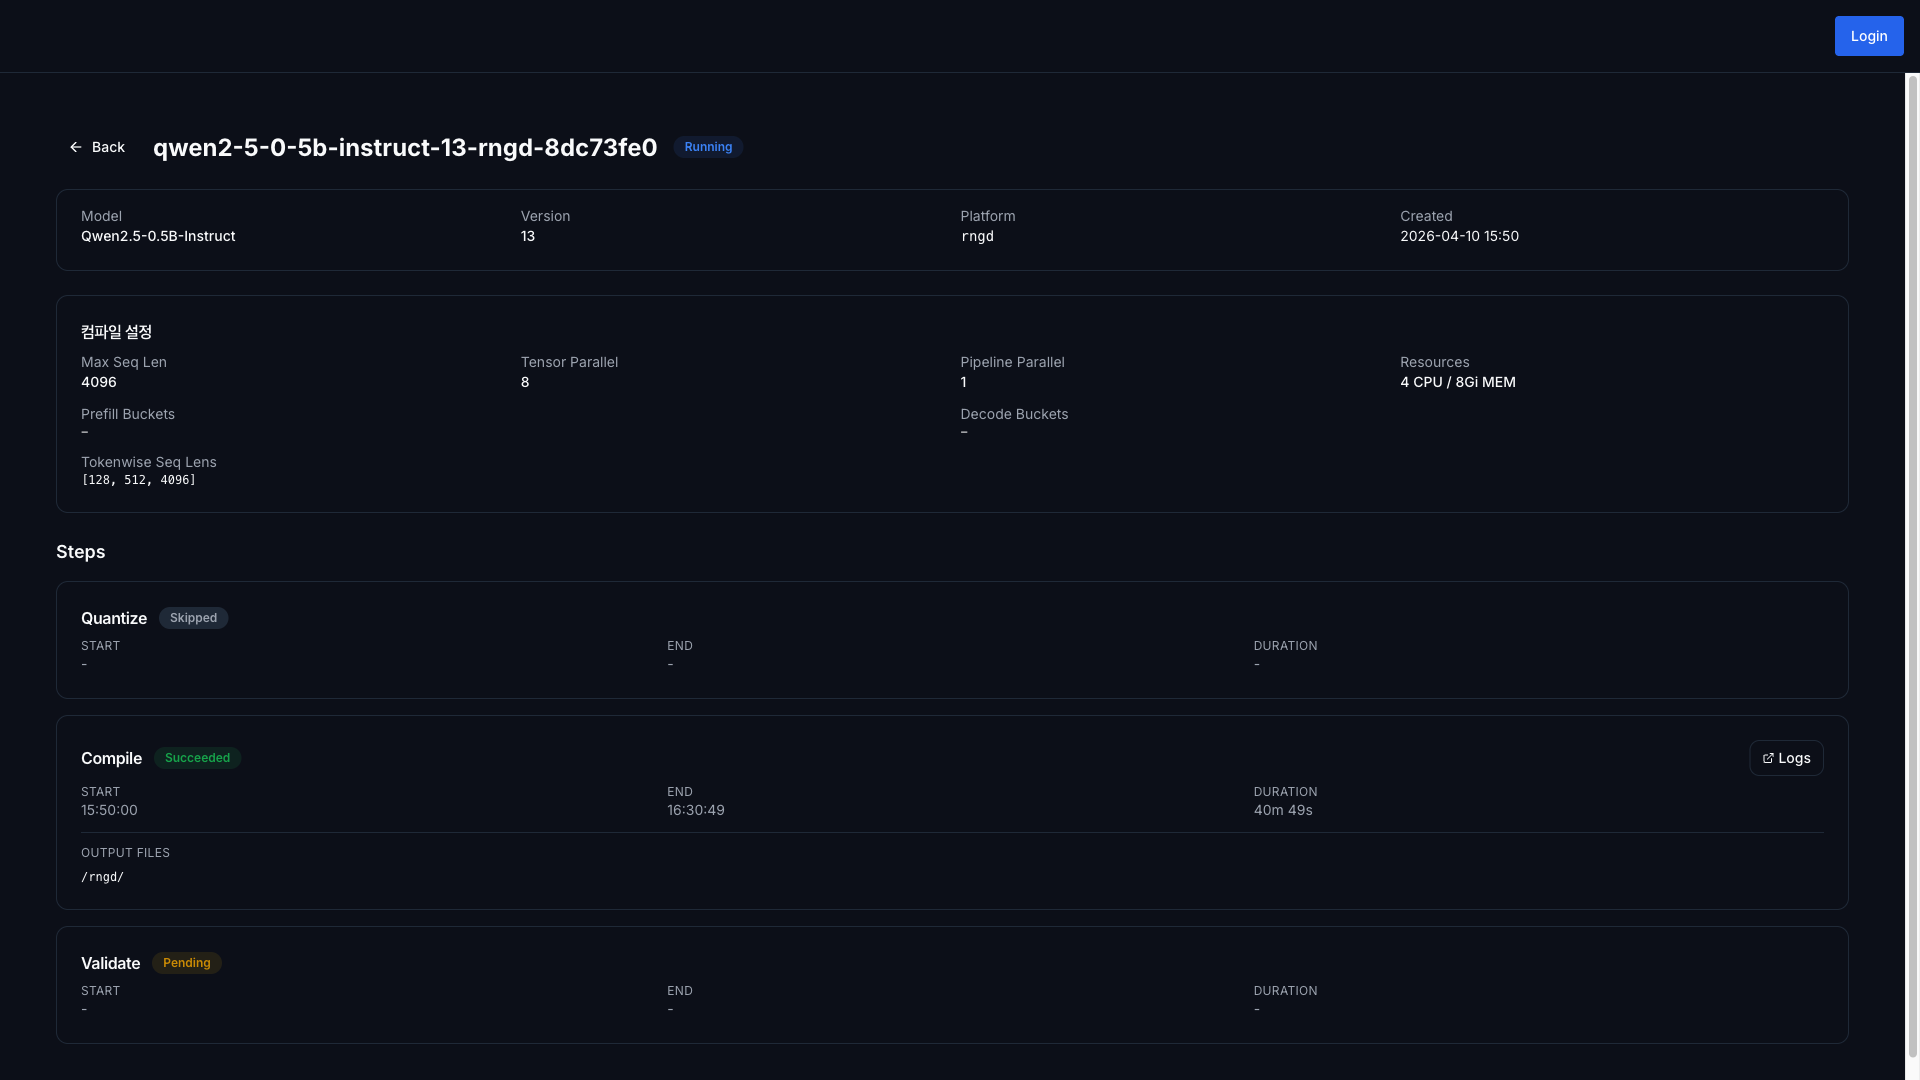
Task: Click the external link icon on Logs
Action: pyautogui.click(x=1768, y=758)
